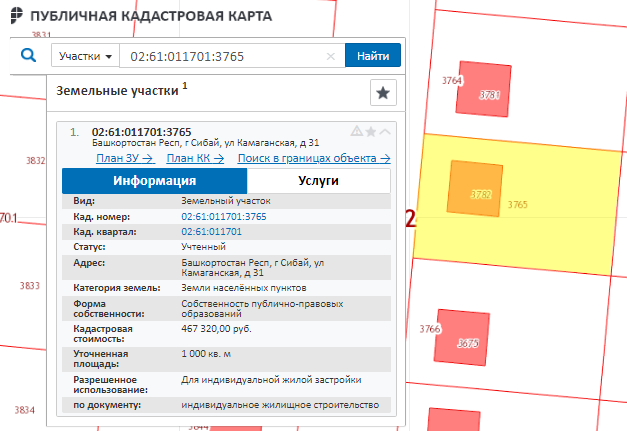This screenshot has height=431, width=627.
Task: Click the Rosreestr logo icon
Action: click(x=16, y=17)
